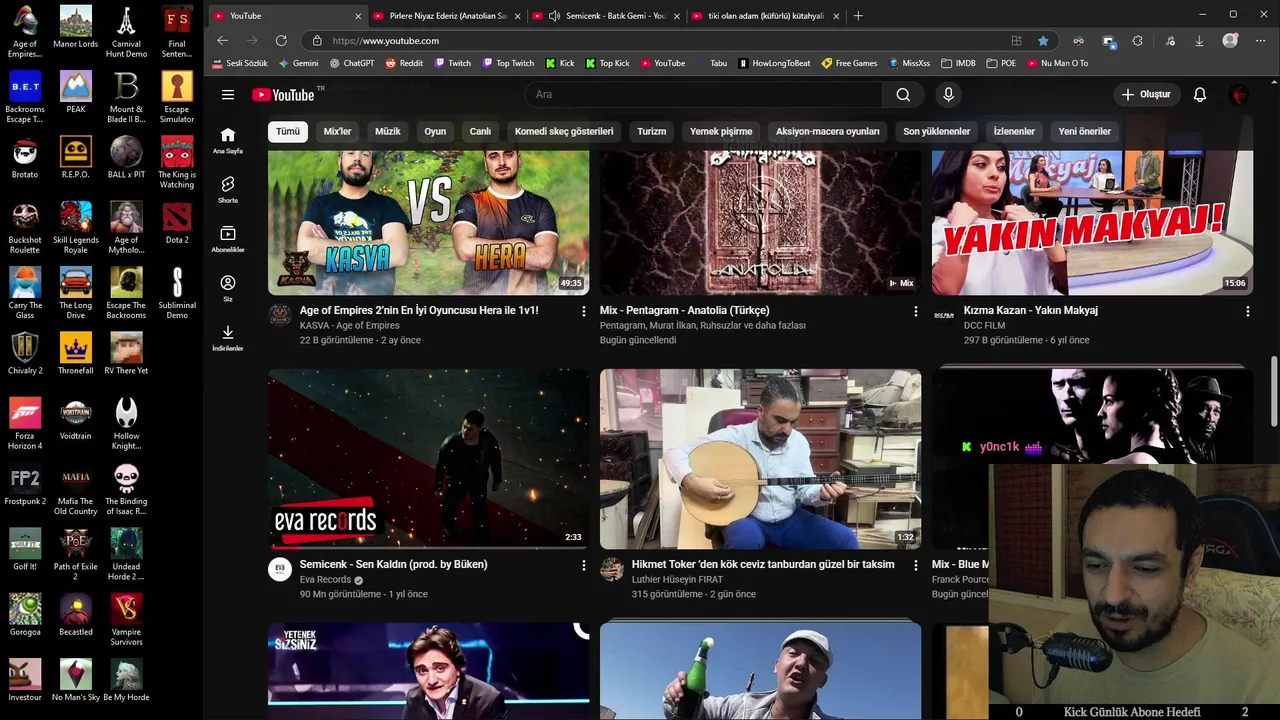Open YouTube notifications bell

(x=1199, y=94)
